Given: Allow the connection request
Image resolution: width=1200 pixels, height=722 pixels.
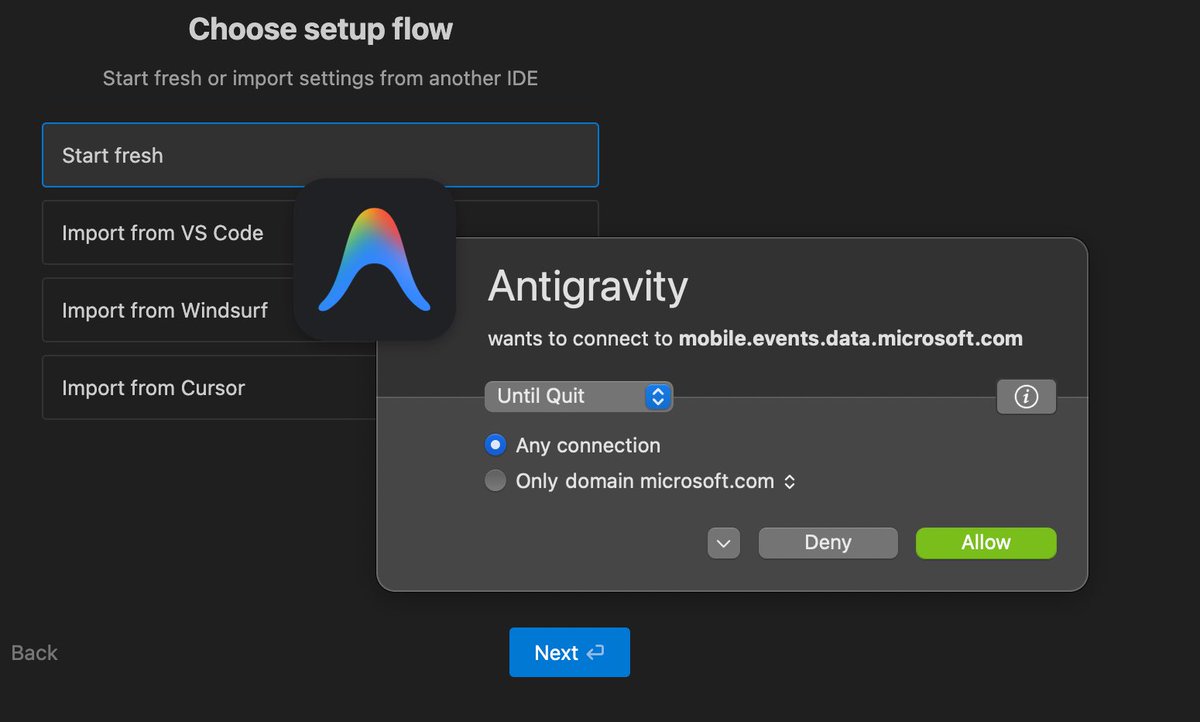Looking at the screenshot, I should [x=986, y=543].
